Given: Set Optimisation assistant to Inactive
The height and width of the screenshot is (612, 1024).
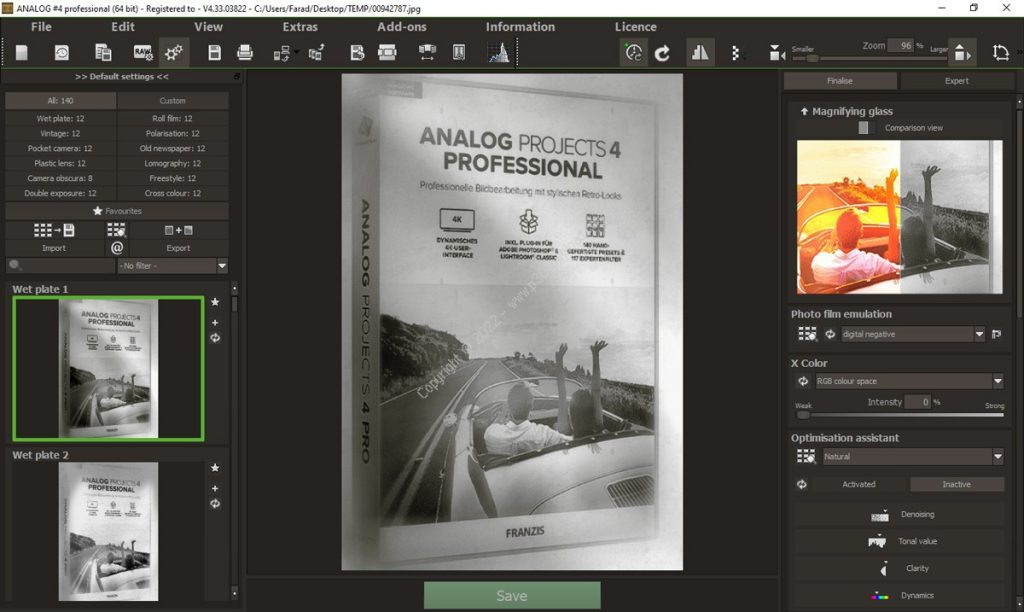Looking at the screenshot, I should pos(956,484).
